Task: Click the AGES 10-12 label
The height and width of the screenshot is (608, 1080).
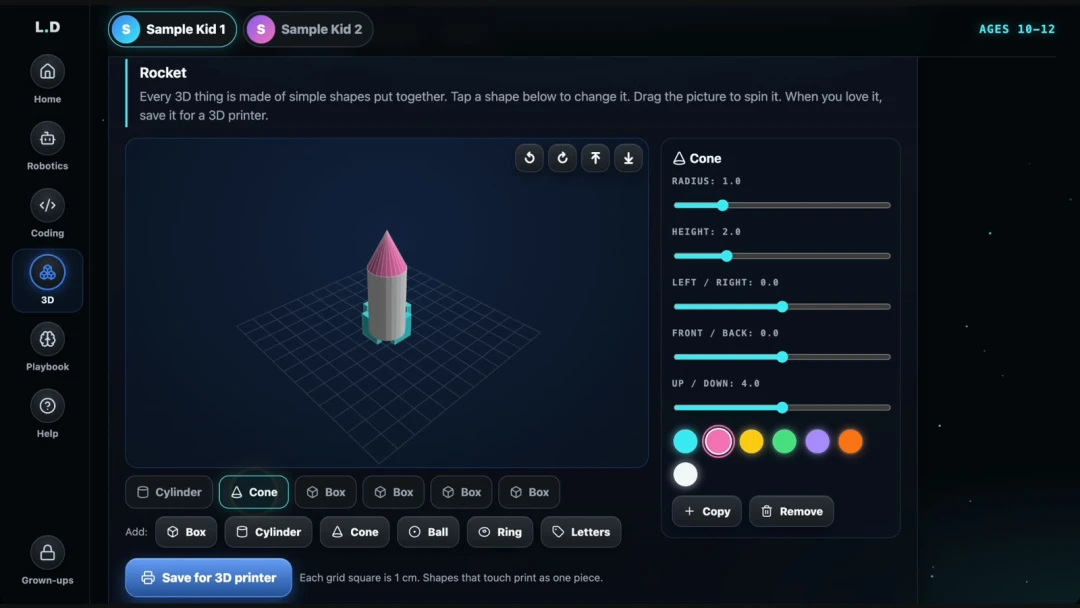Action: click(1017, 29)
